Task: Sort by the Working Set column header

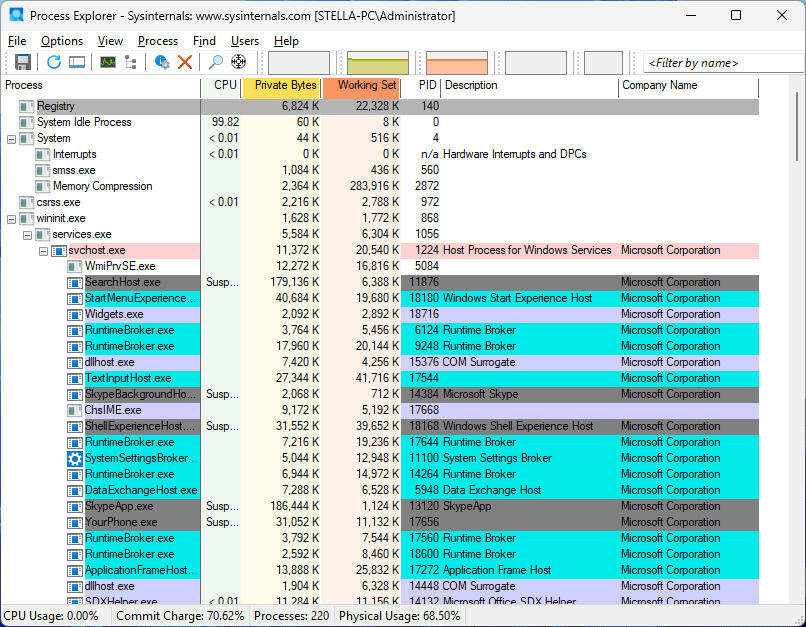Action: pyautogui.click(x=366, y=86)
